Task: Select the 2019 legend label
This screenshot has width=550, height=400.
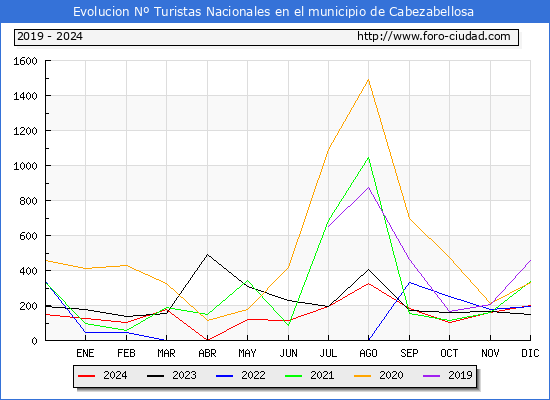Action: pos(460,375)
